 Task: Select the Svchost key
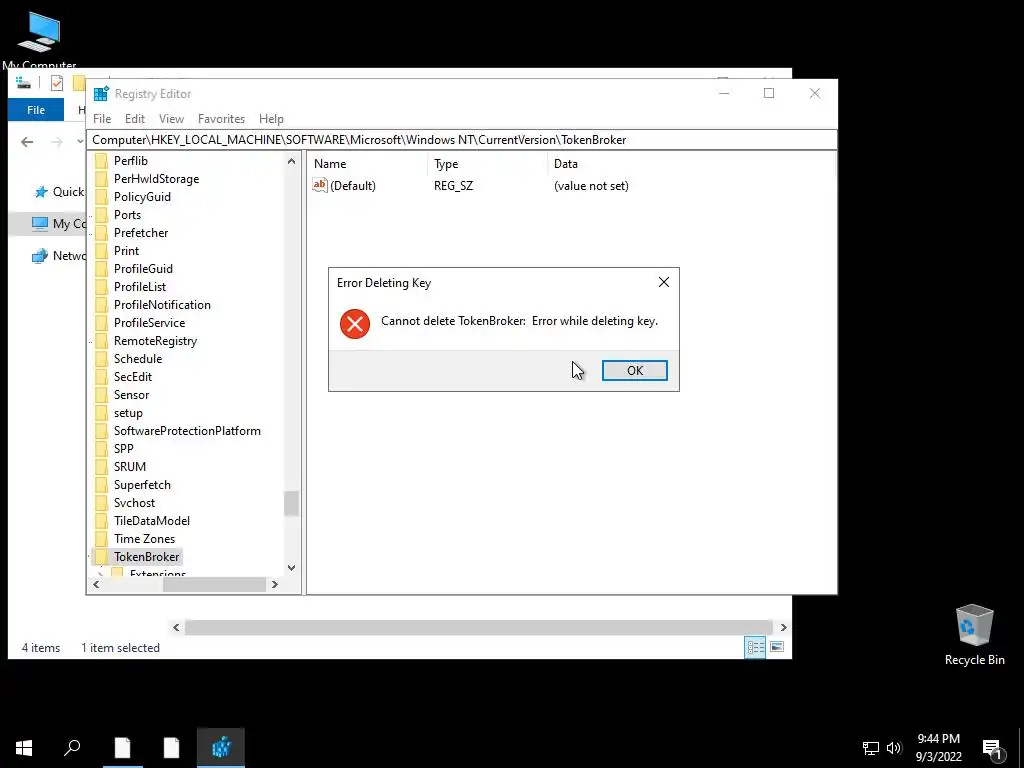[x=134, y=503]
